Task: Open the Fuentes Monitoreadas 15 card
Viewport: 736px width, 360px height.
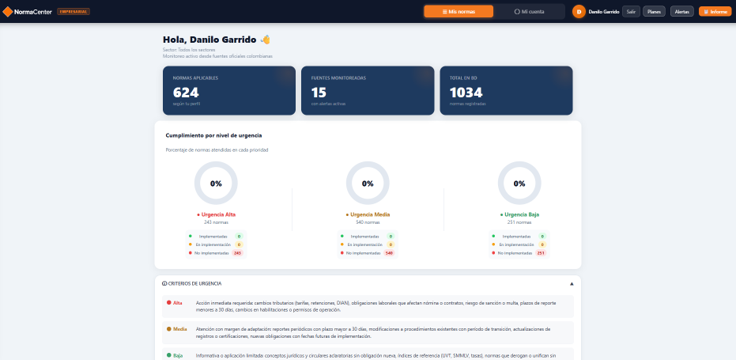Action: [x=368, y=90]
